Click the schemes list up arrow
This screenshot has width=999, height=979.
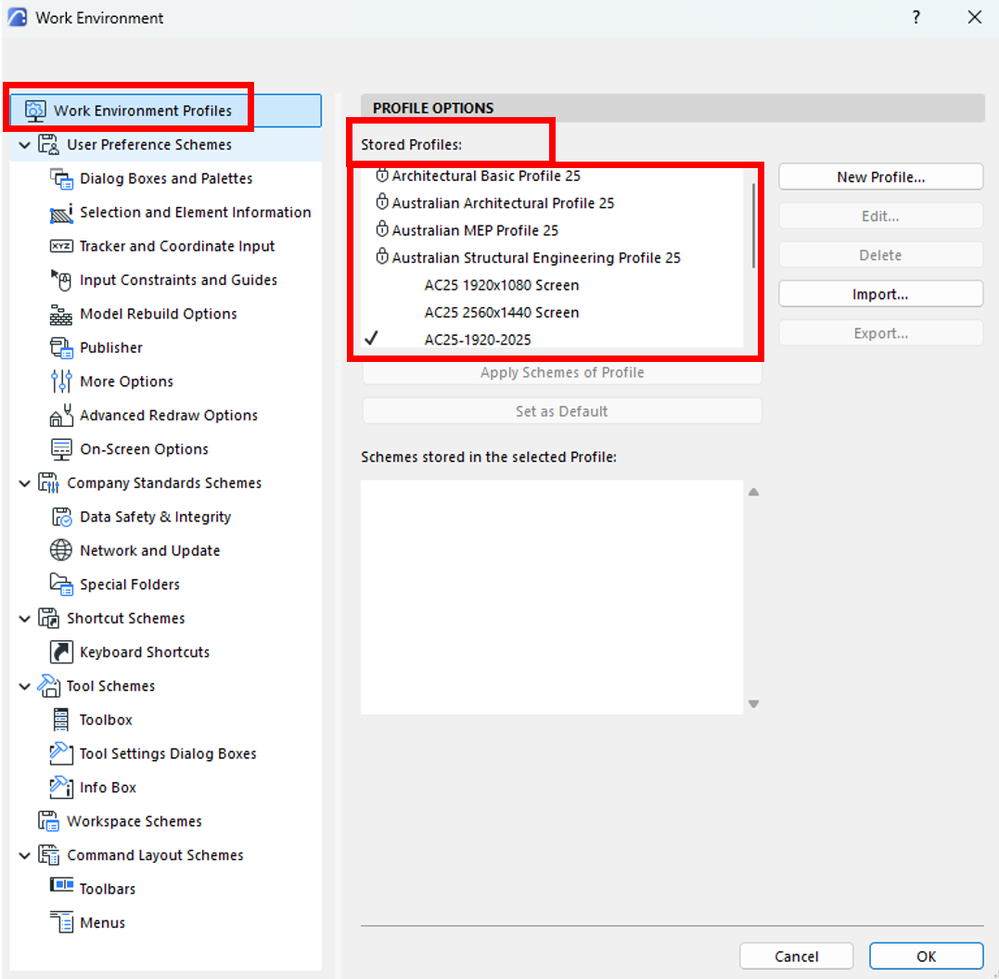[x=754, y=492]
